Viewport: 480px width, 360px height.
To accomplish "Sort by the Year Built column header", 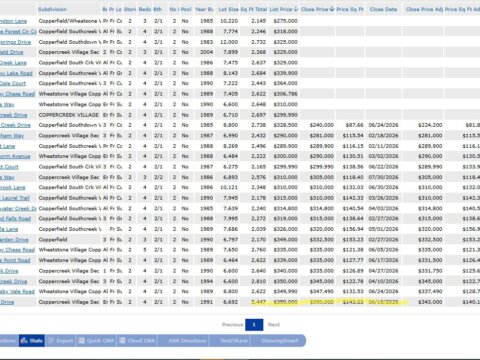I will pos(204,9).
